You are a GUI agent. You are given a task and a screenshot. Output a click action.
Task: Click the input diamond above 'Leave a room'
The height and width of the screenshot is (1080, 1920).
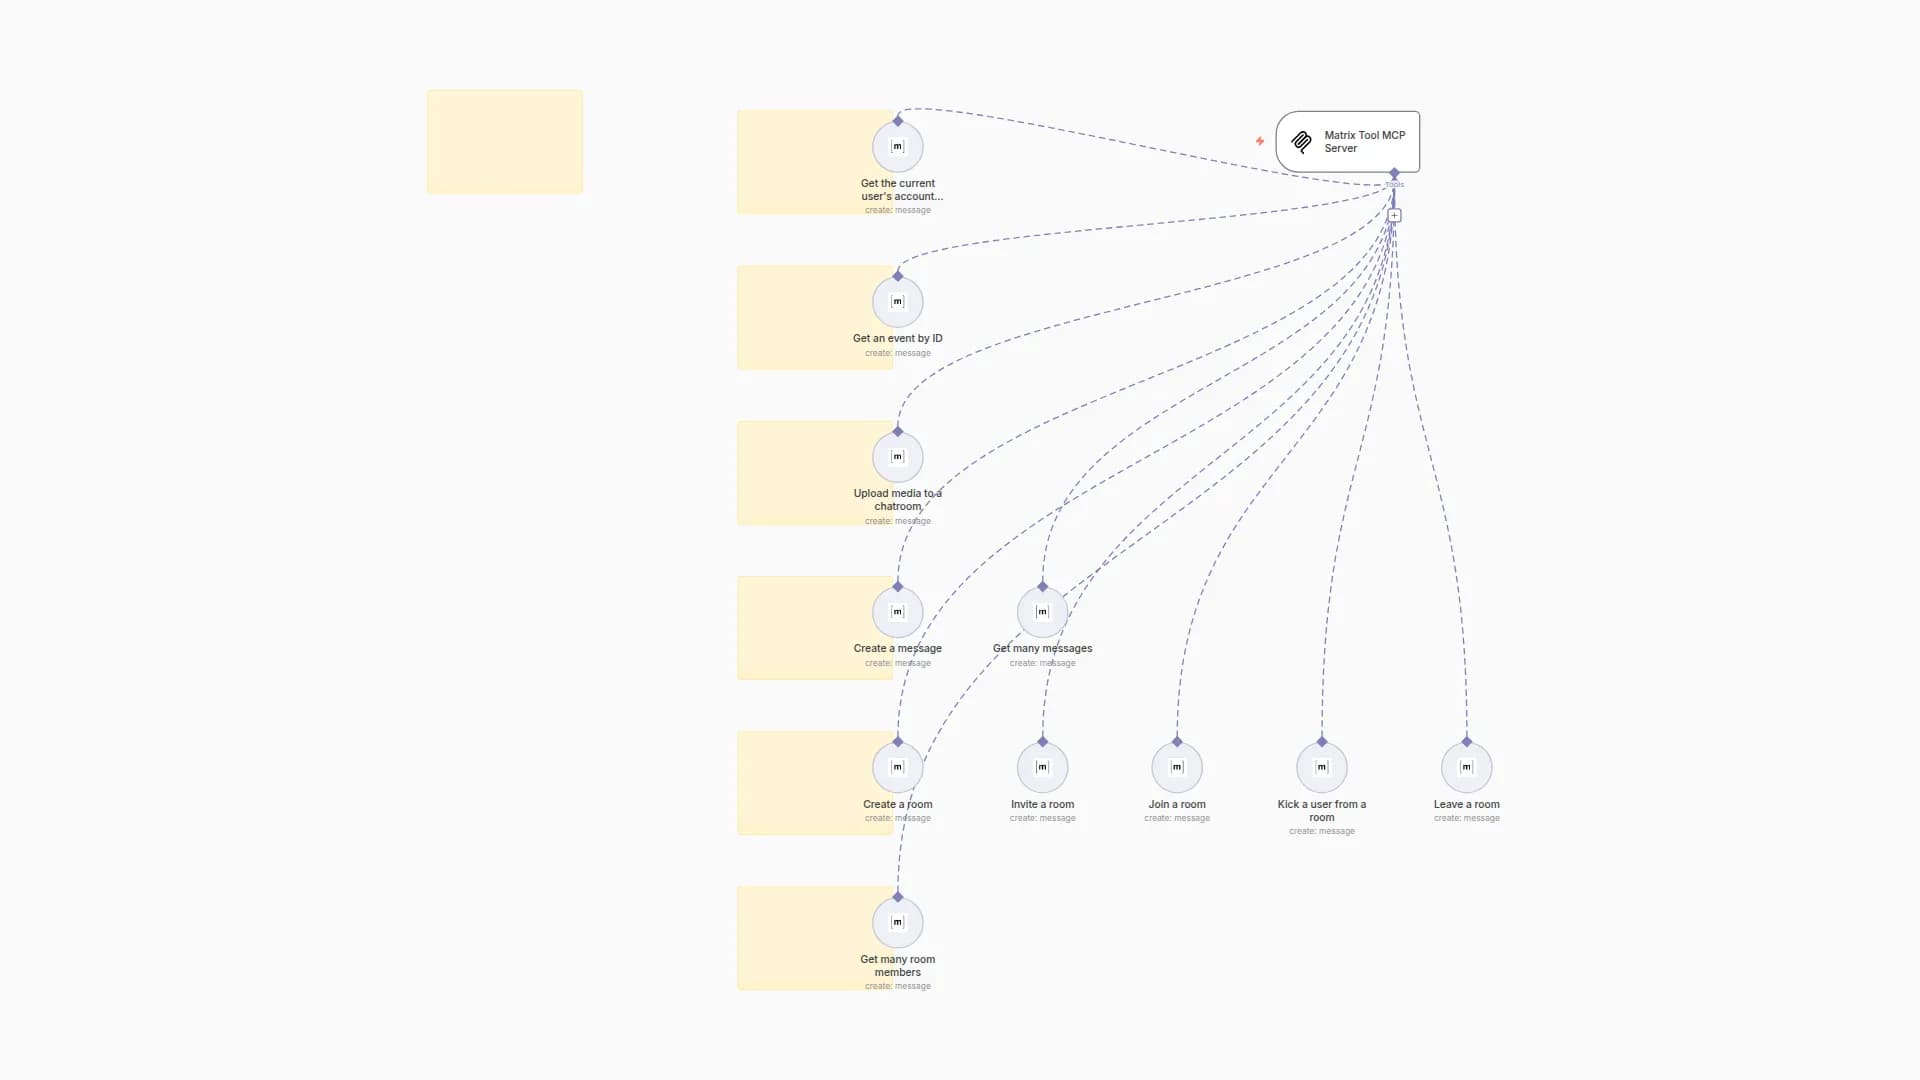click(1466, 742)
